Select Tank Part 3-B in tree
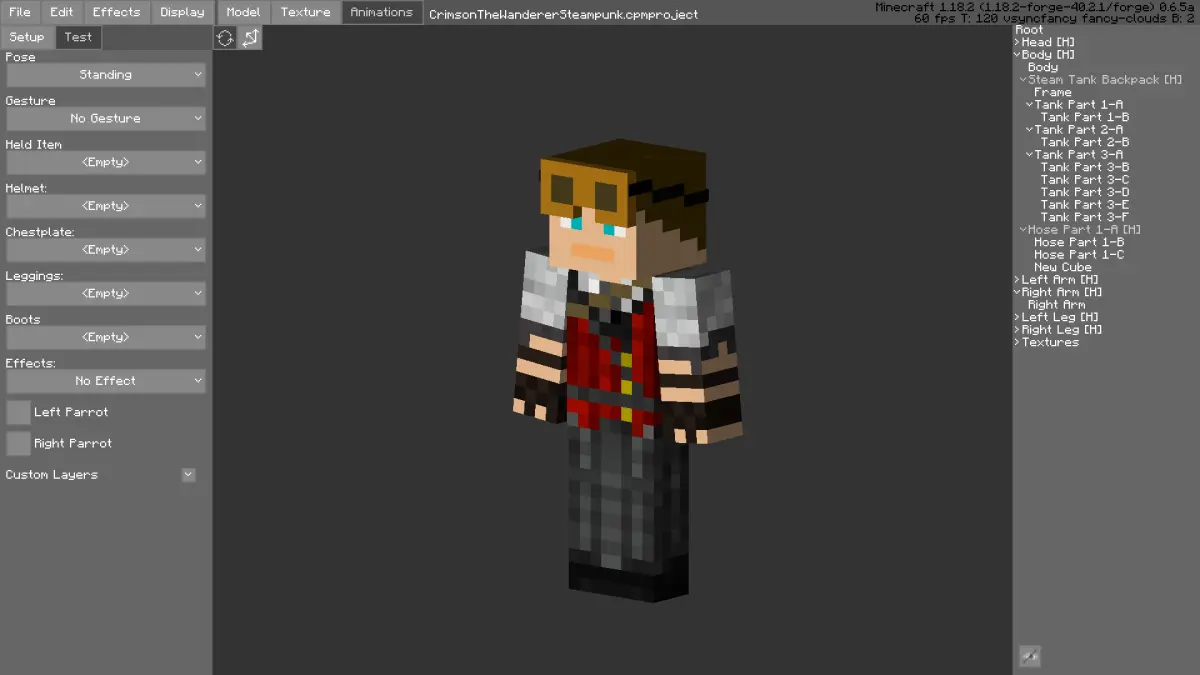 pyautogui.click(x=1085, y=168)
